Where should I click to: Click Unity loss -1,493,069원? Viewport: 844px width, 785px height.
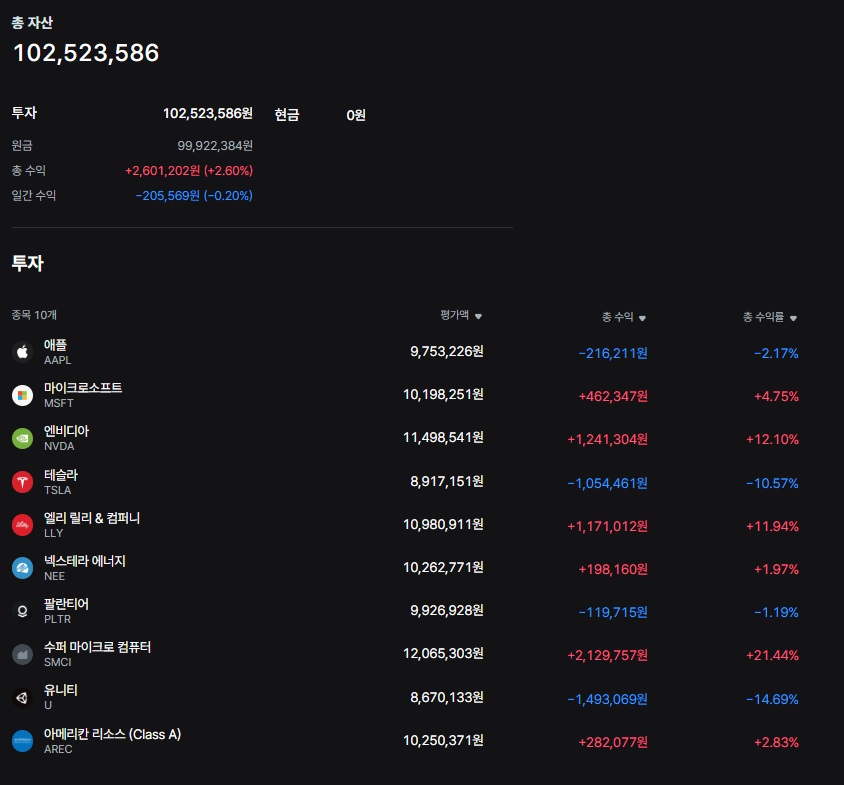[x=608, y=699]
